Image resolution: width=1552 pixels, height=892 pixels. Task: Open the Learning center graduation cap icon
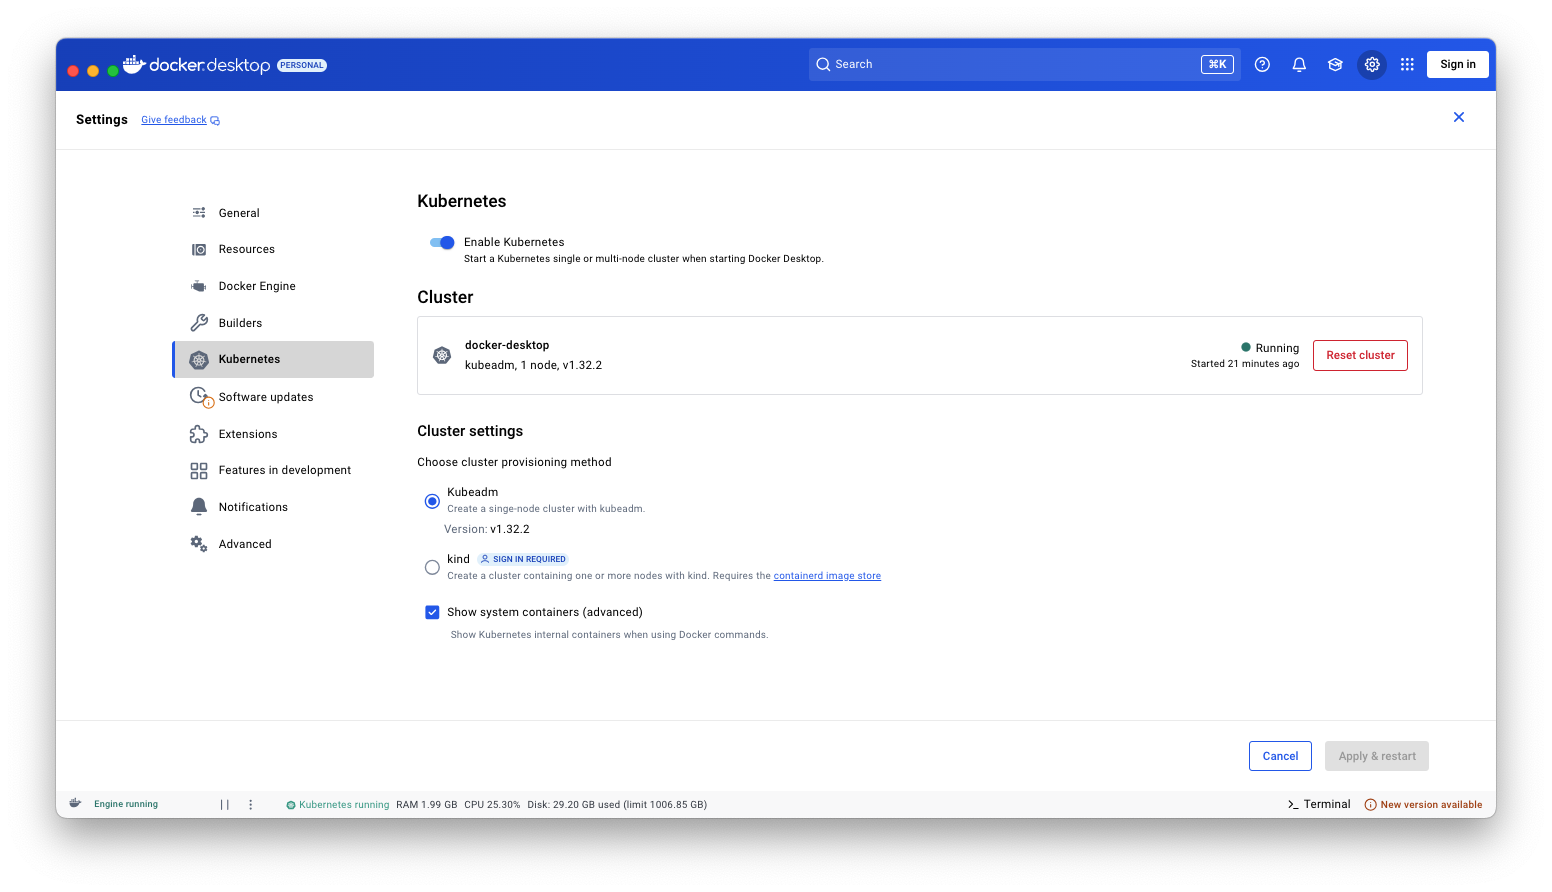(1335, 64)
